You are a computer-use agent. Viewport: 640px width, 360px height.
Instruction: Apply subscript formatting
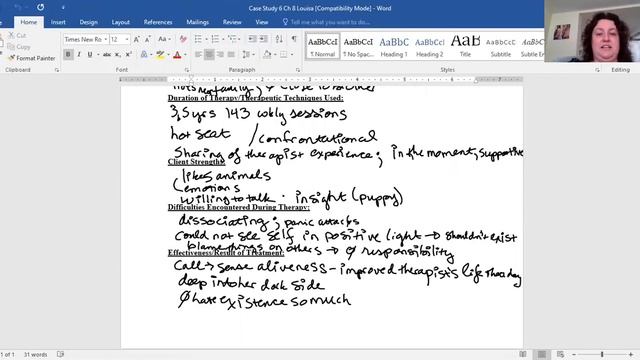[x=118, y=54]
